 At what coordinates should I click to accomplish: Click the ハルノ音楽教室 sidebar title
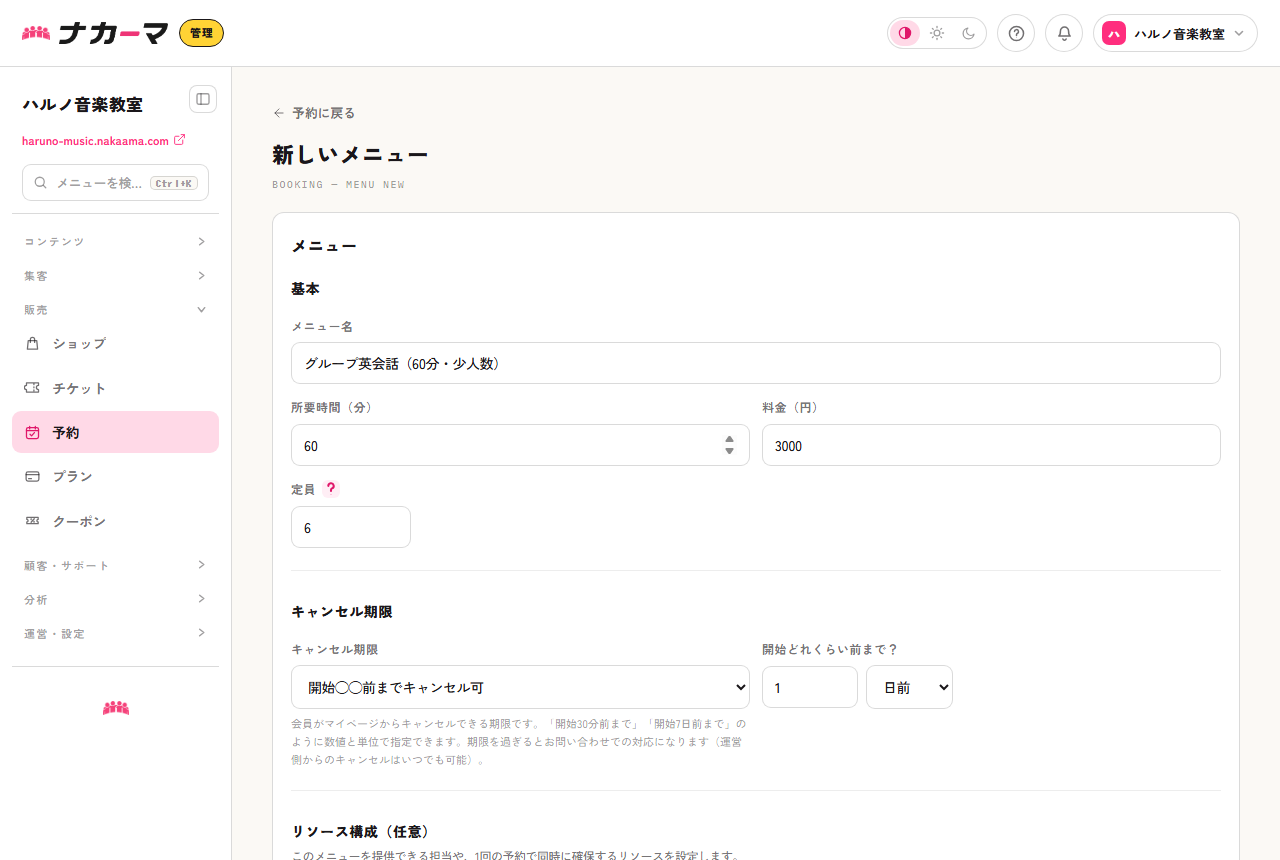coord(82,105)
